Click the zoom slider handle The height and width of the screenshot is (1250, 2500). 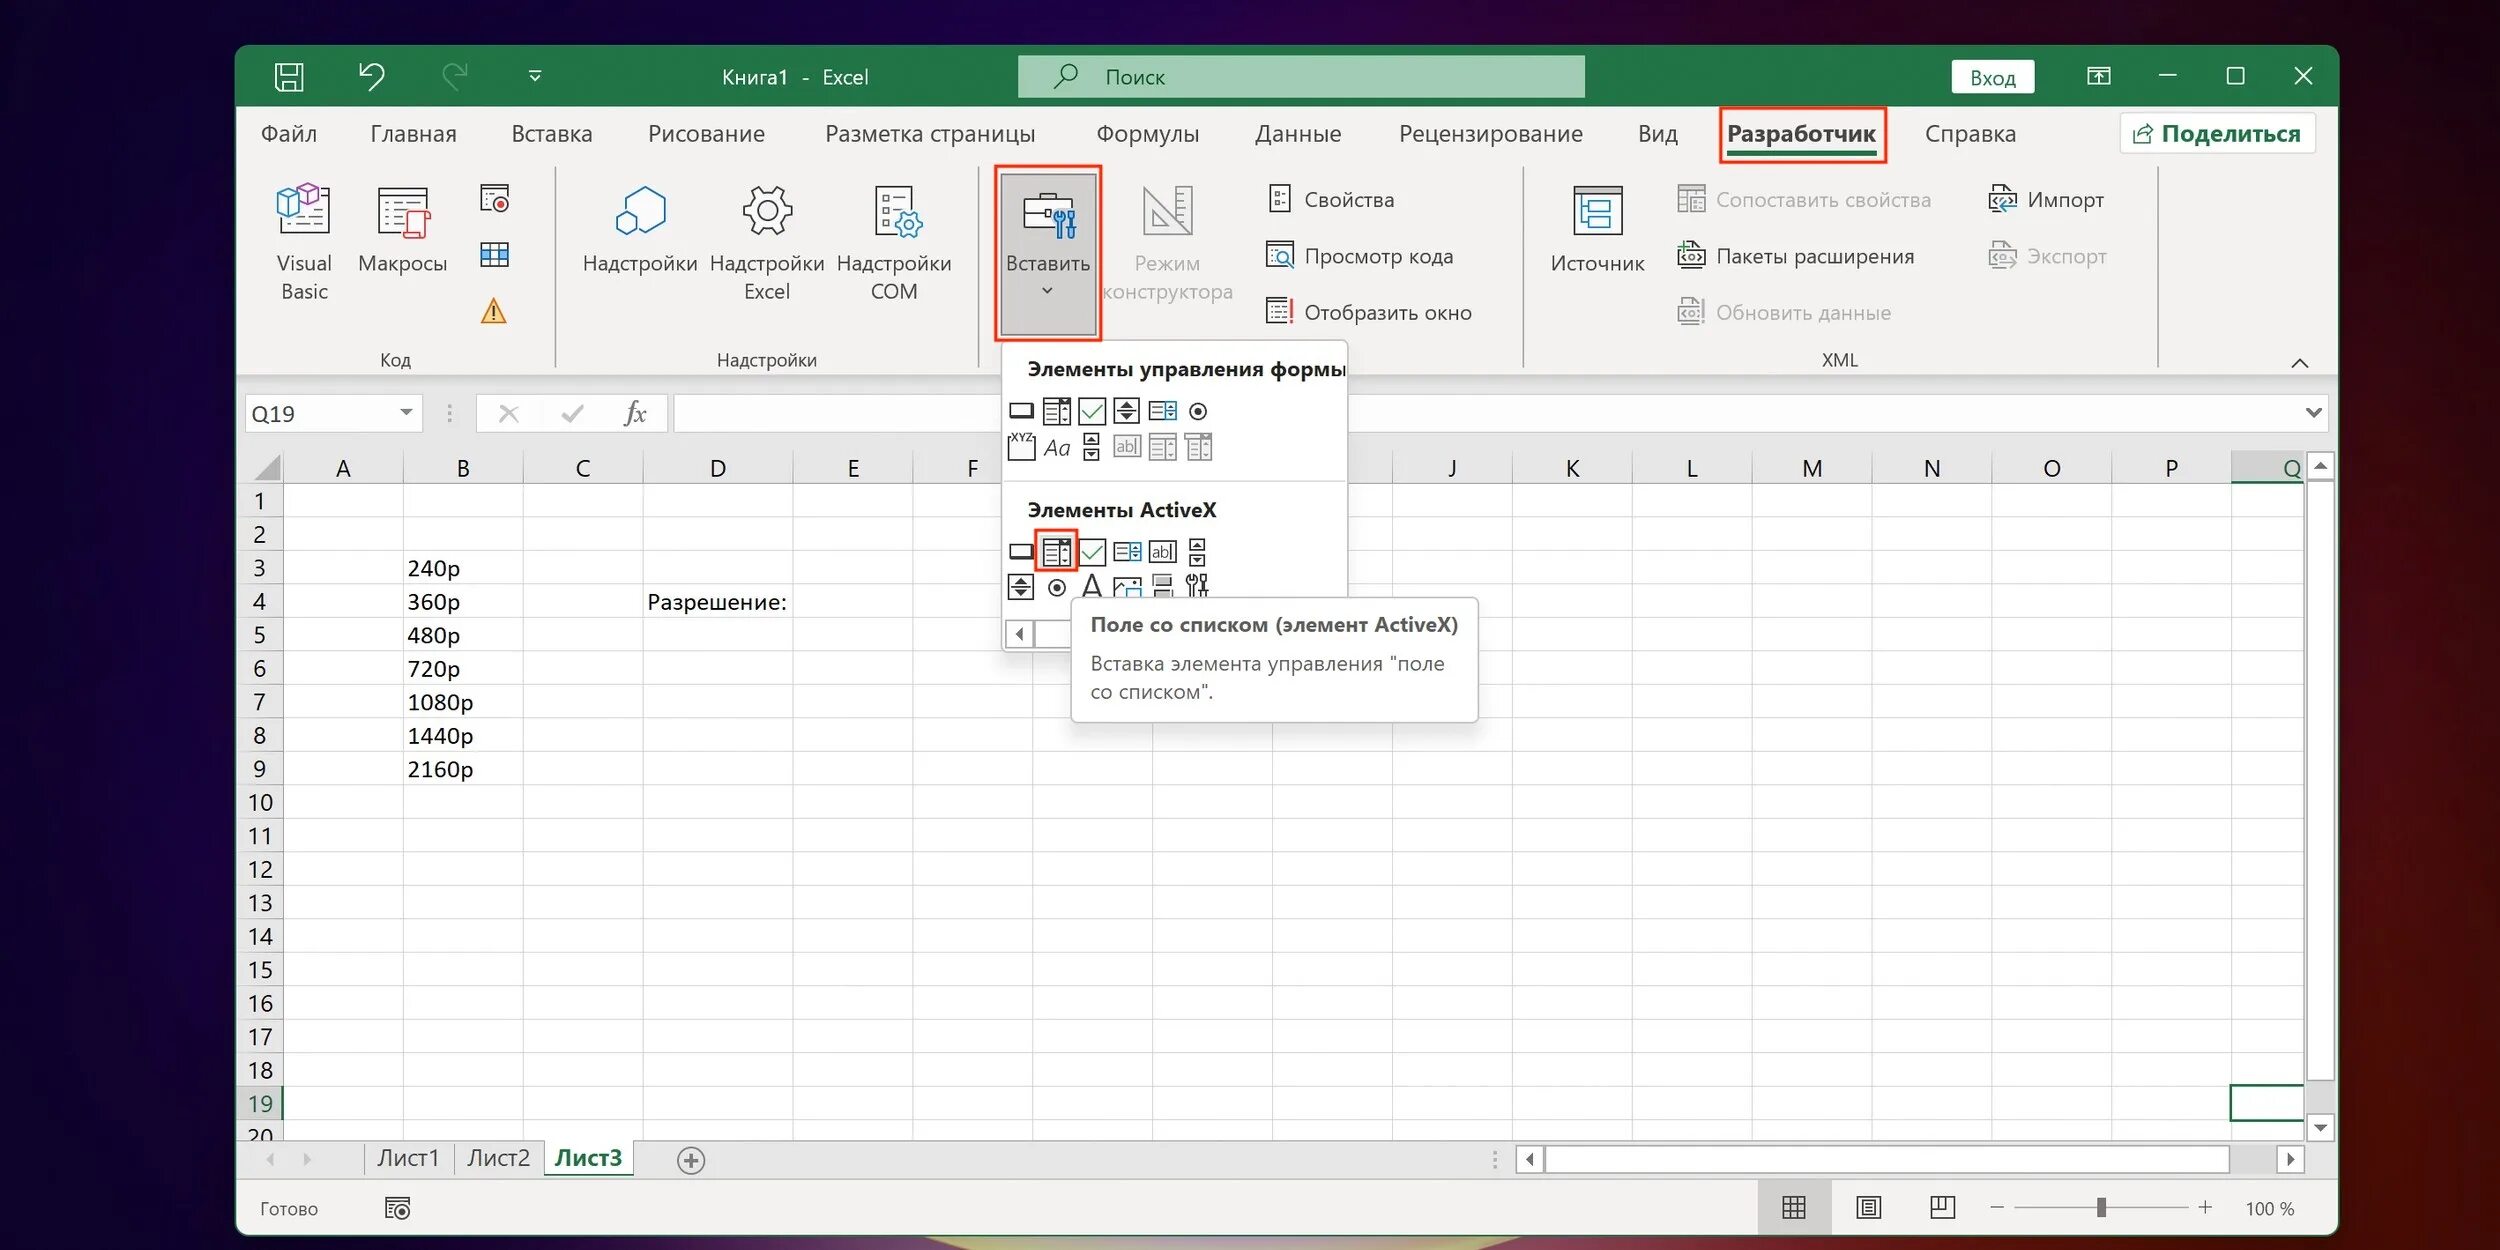point(2101,1208)
